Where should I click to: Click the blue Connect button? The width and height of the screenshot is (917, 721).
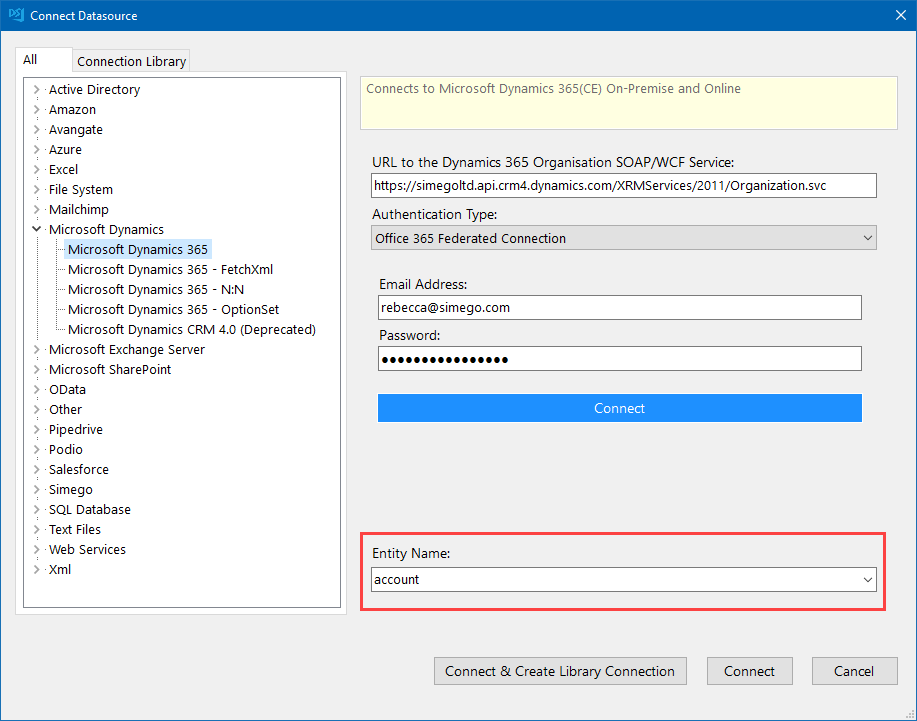point(619,408)
